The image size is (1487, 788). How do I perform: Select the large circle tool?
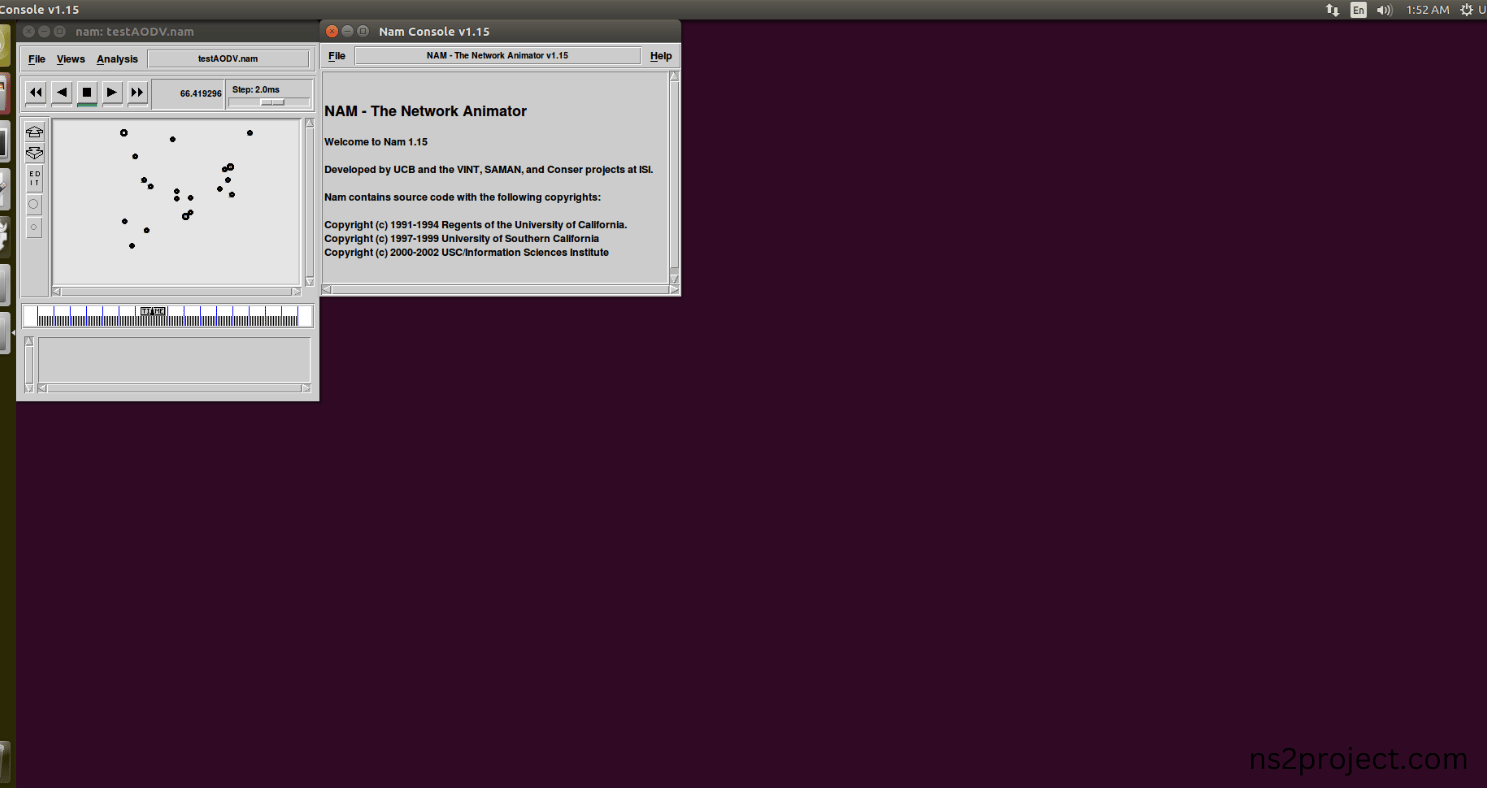34,204
